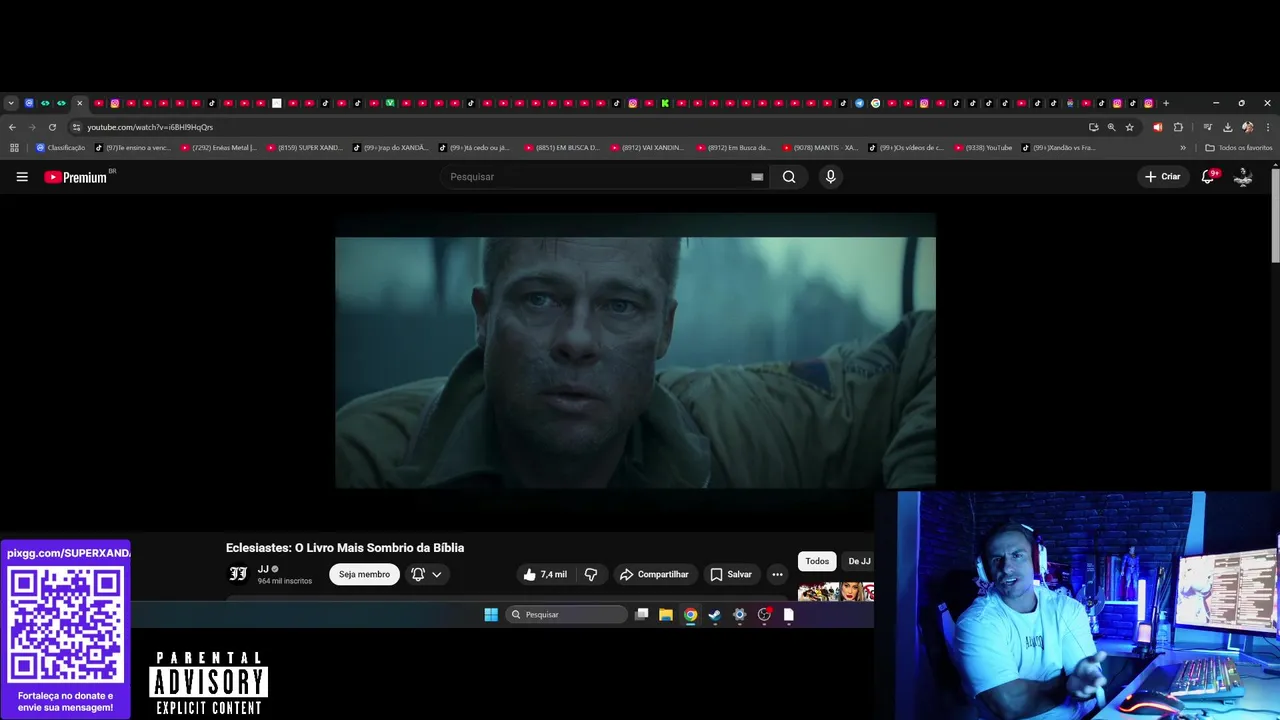Image resolution: width=1280 pixels, height=720 pixels.
Task: Select the De JJ filter chip
Action: point(859,561)
